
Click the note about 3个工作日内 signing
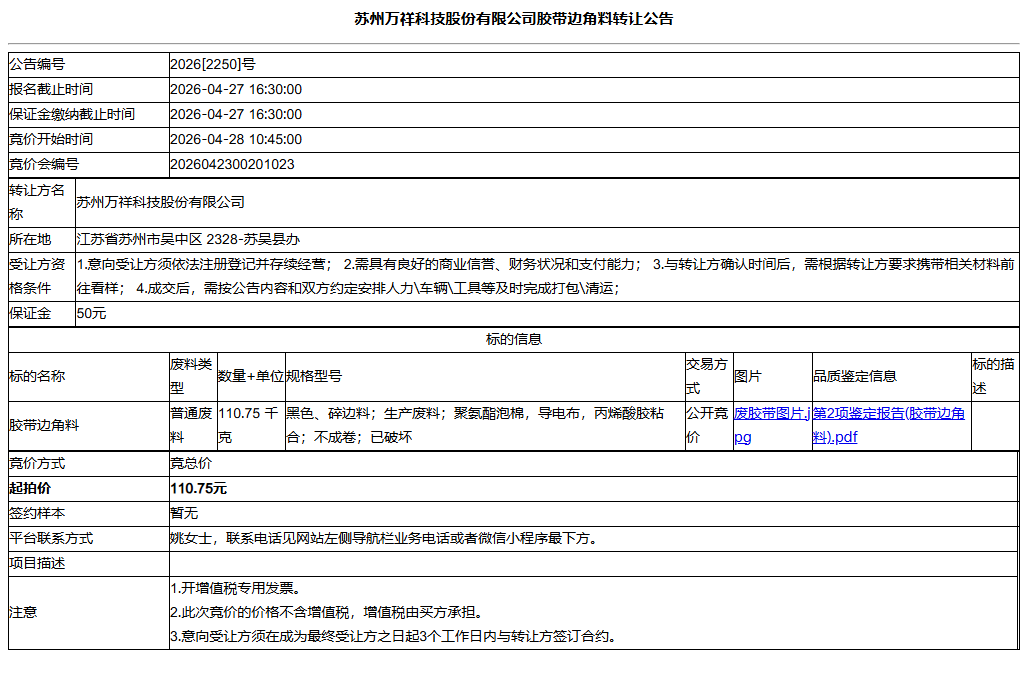394,636
